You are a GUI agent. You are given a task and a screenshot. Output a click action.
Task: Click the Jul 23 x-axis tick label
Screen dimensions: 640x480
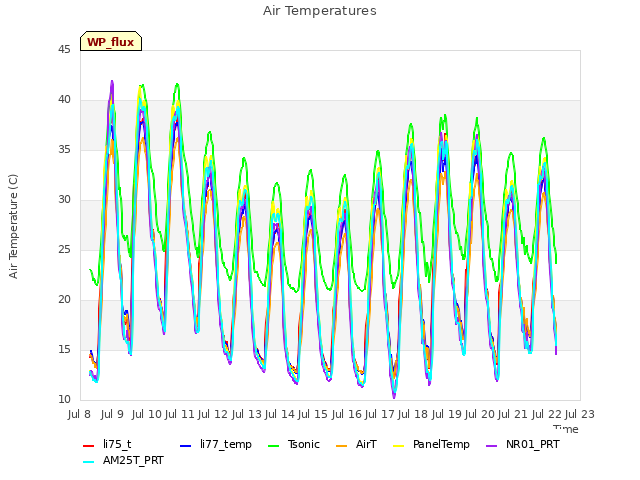[580, 414]
